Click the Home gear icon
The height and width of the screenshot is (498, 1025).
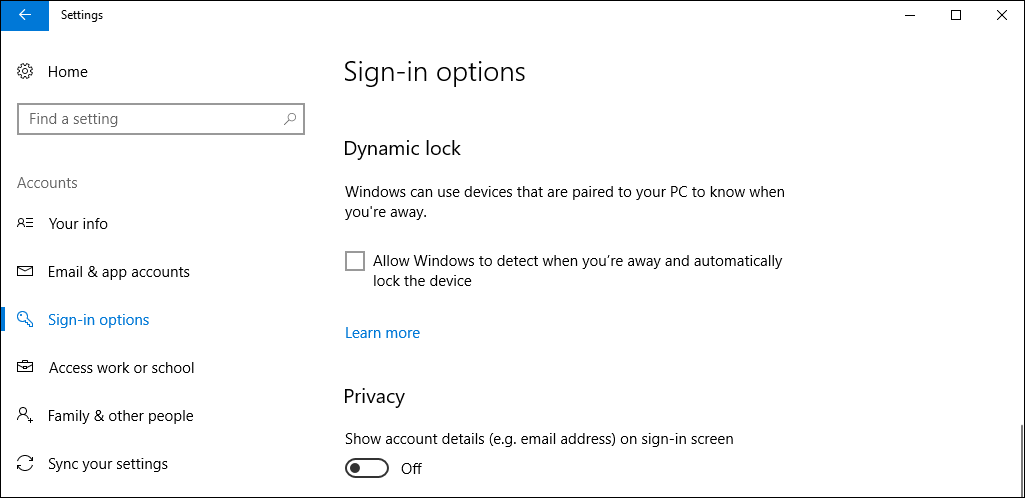click(x=26, y=72)
